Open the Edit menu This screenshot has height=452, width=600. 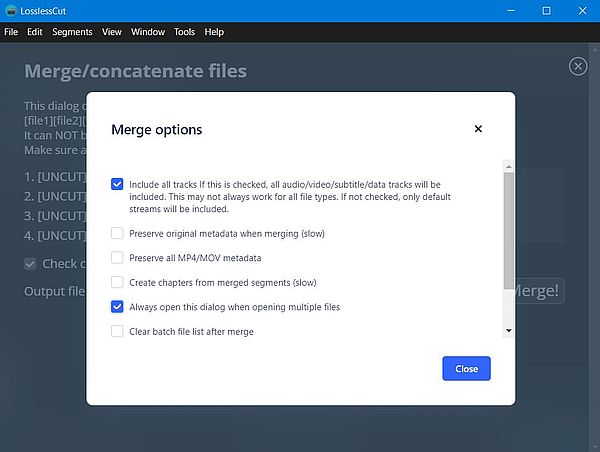(34, 32)
